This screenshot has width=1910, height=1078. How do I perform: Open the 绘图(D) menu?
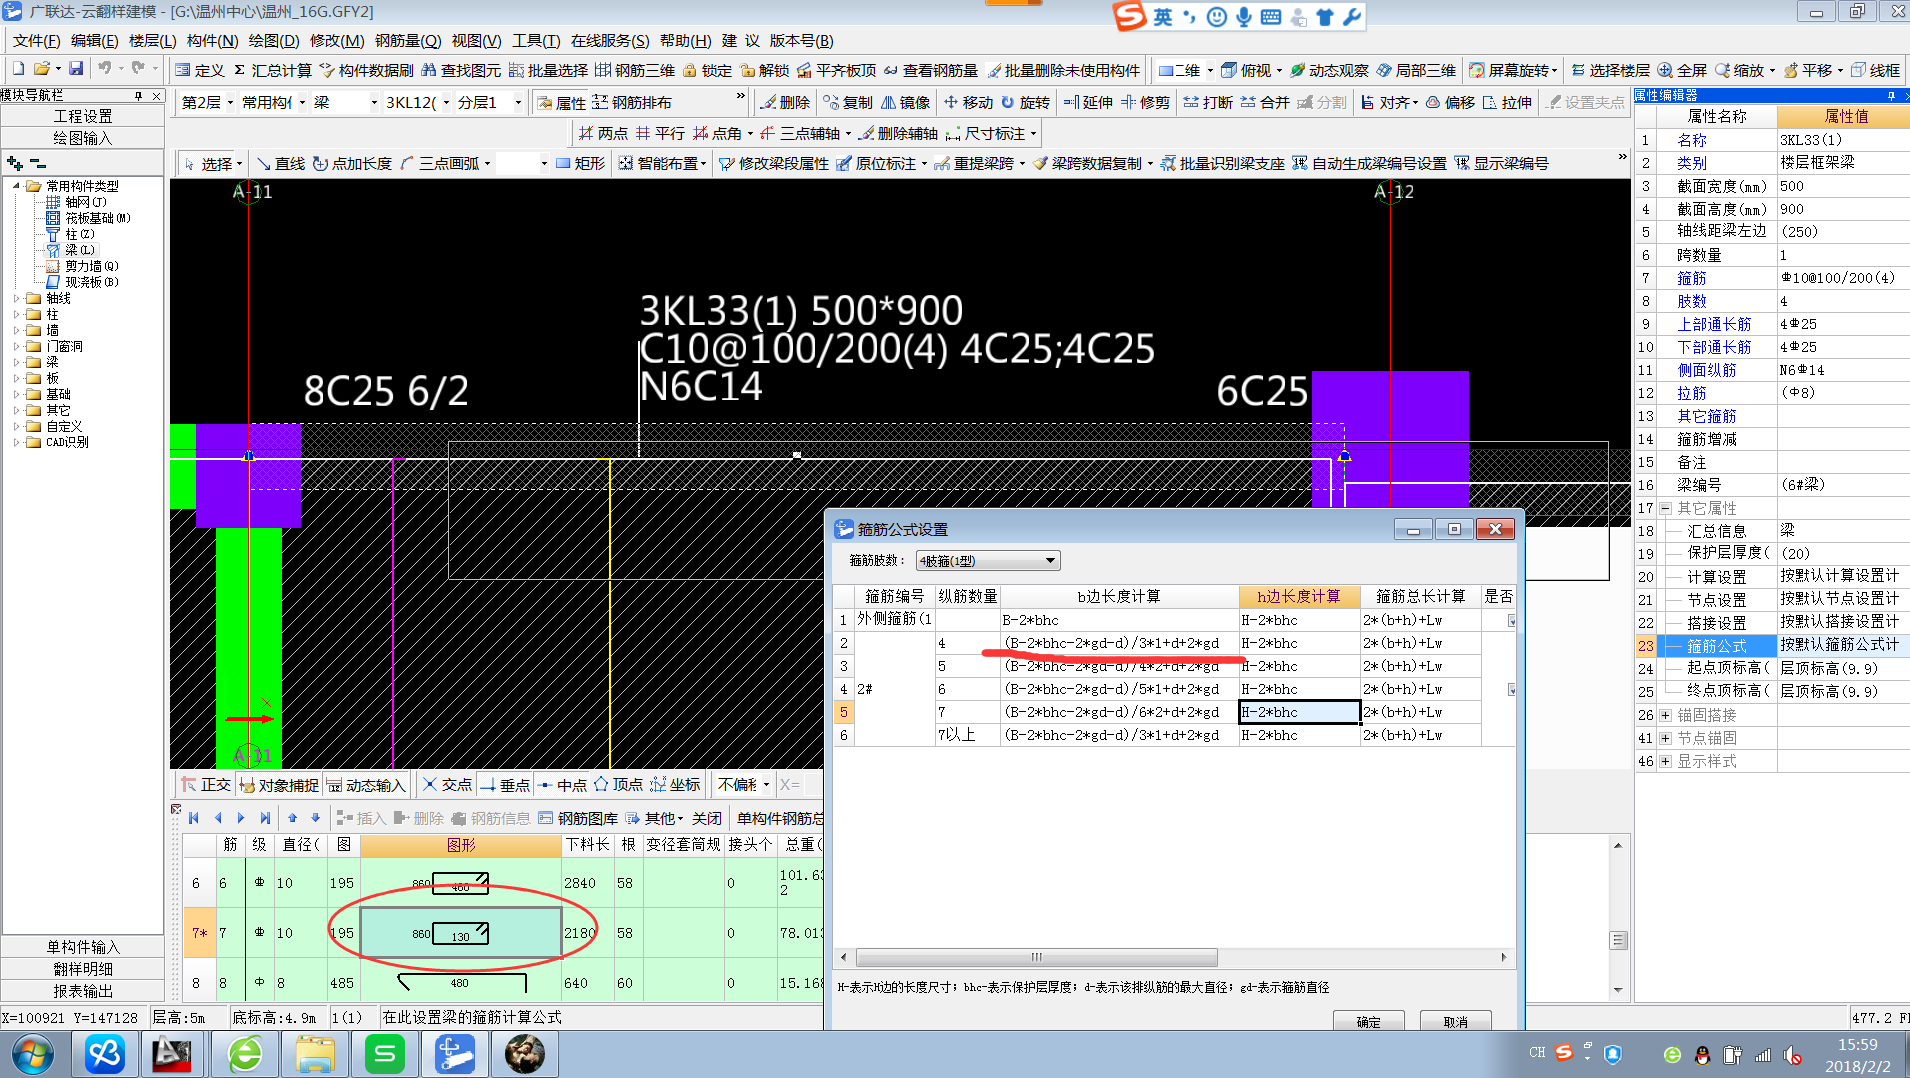(x=274, y=40)
